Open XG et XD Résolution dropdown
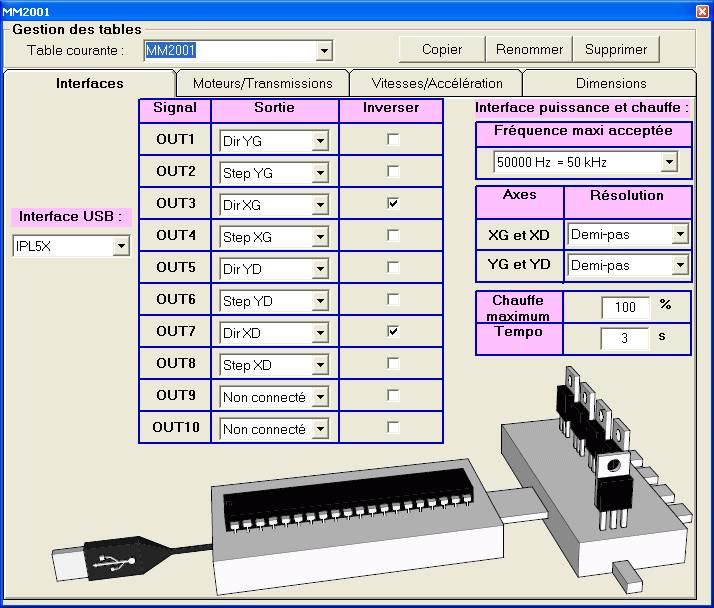The height and width of the screenshot is (608, 714). pyautogui.click(x=680, y=235)
